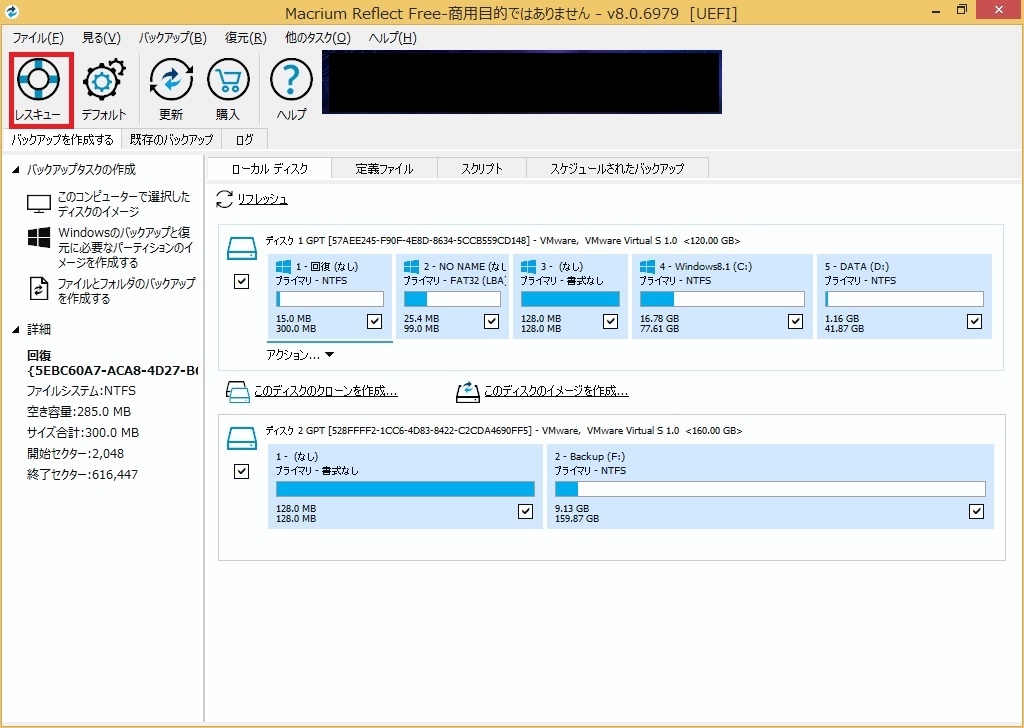Click the monitor icon for selected disk image
The image size is (1024, 728).
[39, 204]
